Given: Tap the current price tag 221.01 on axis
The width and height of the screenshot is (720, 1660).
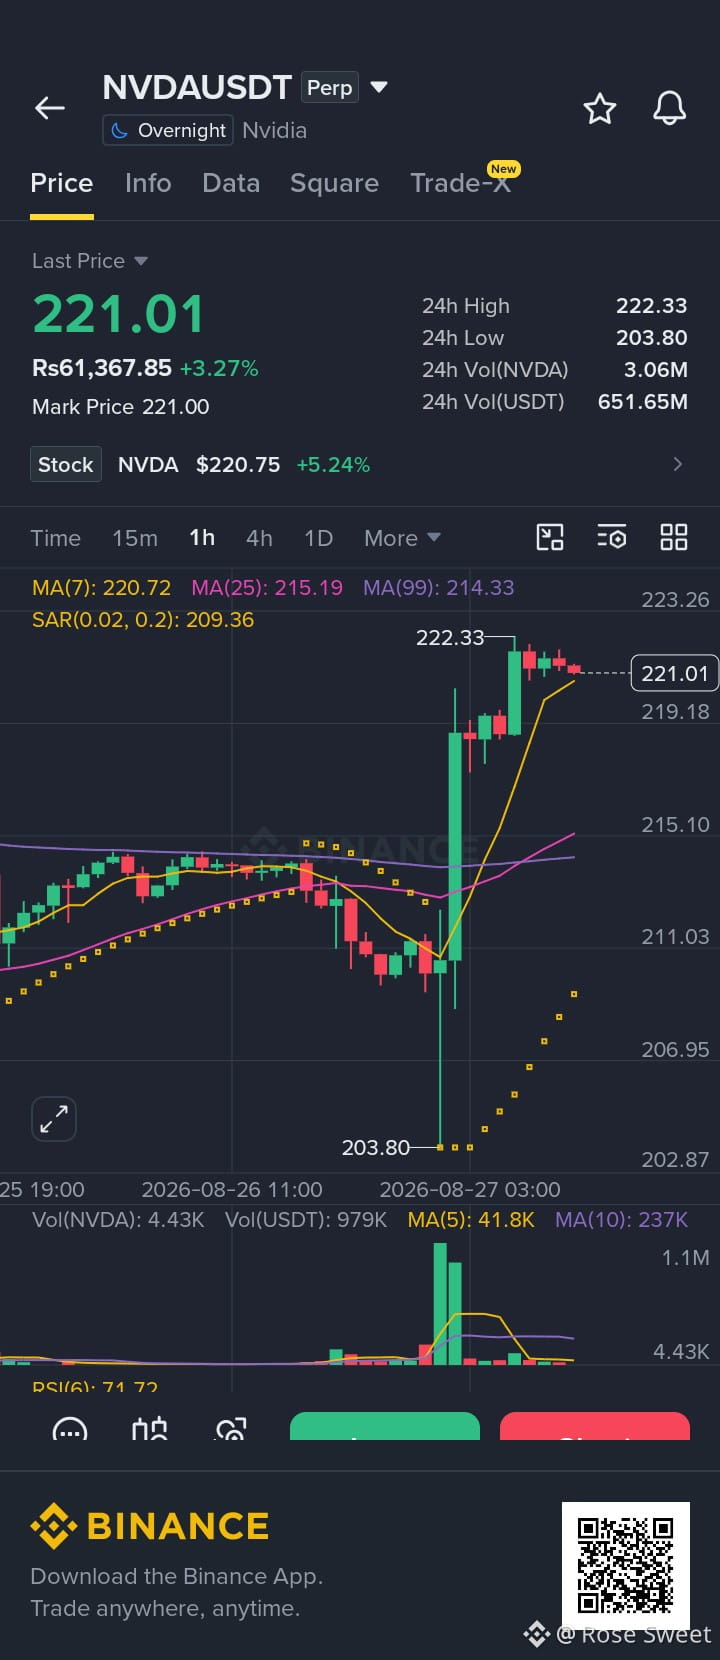Looking at the screenshot, I should (675, 674).
